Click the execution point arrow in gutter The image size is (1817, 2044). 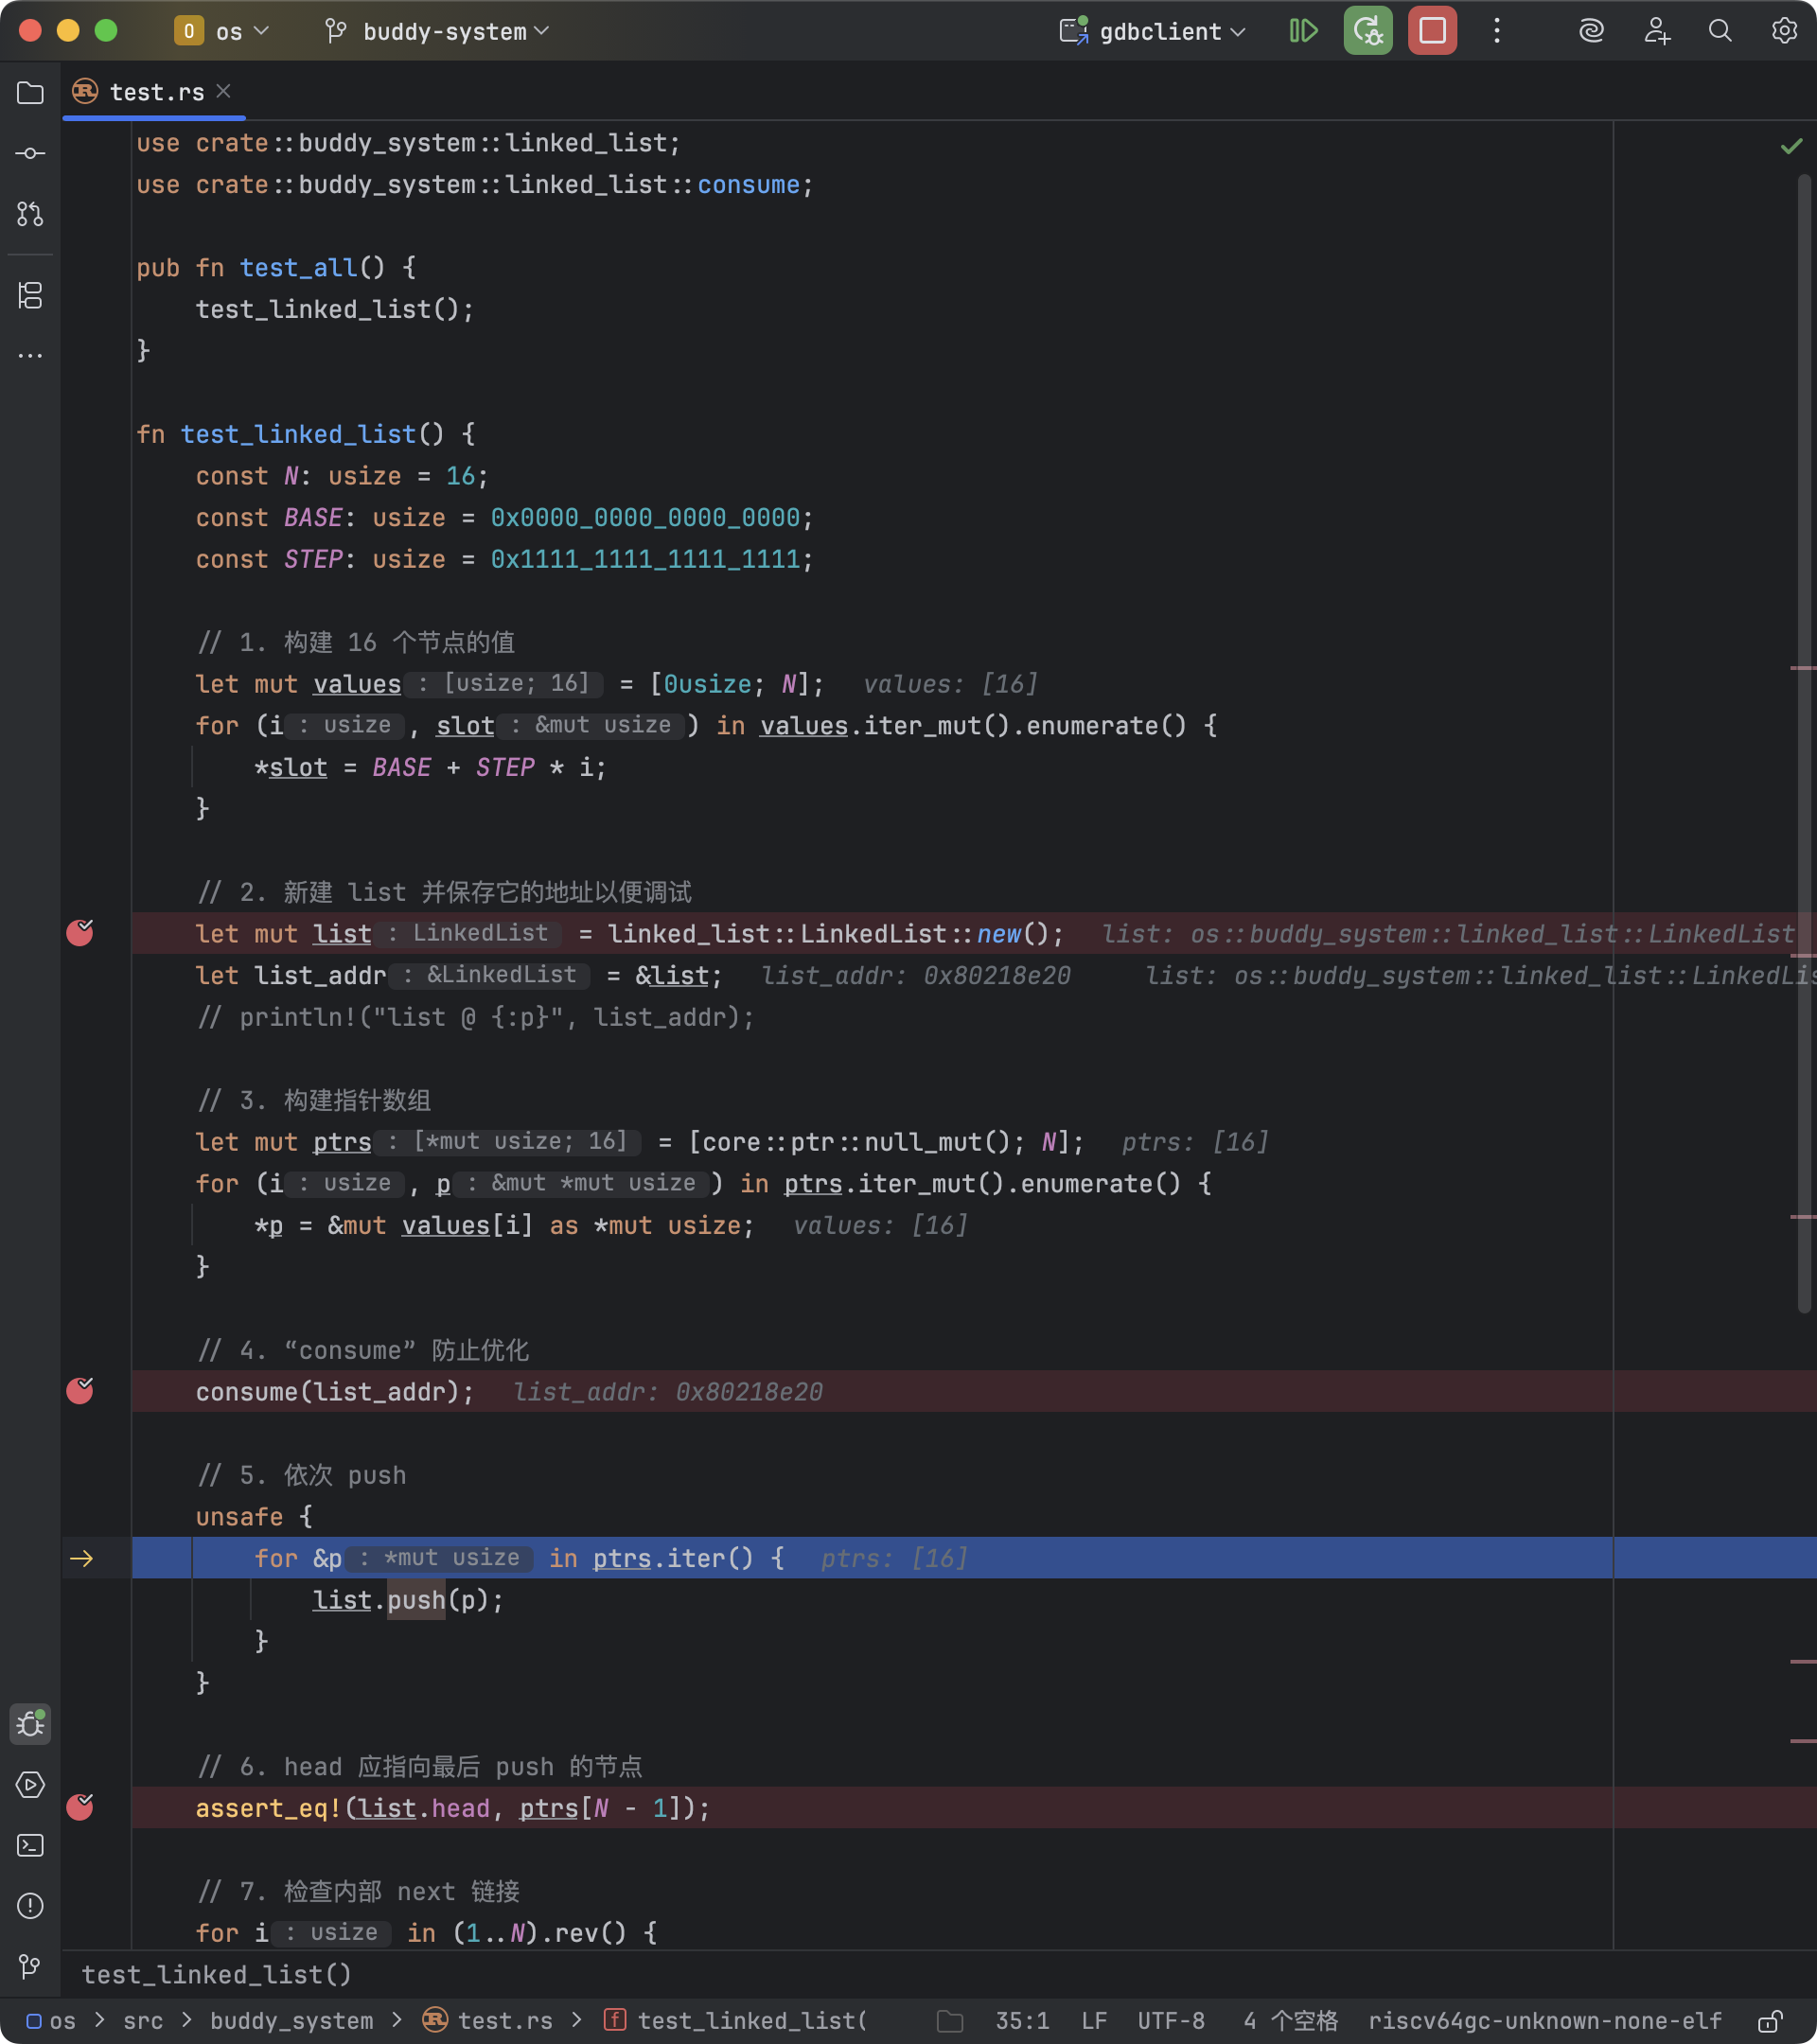coord(82,1558)
